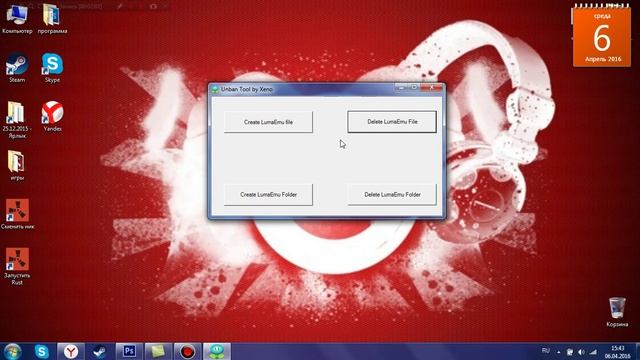Viewport: 640px width, 360px height.
Task: Click the Unban Tool title bar icon
Action: 215,89
